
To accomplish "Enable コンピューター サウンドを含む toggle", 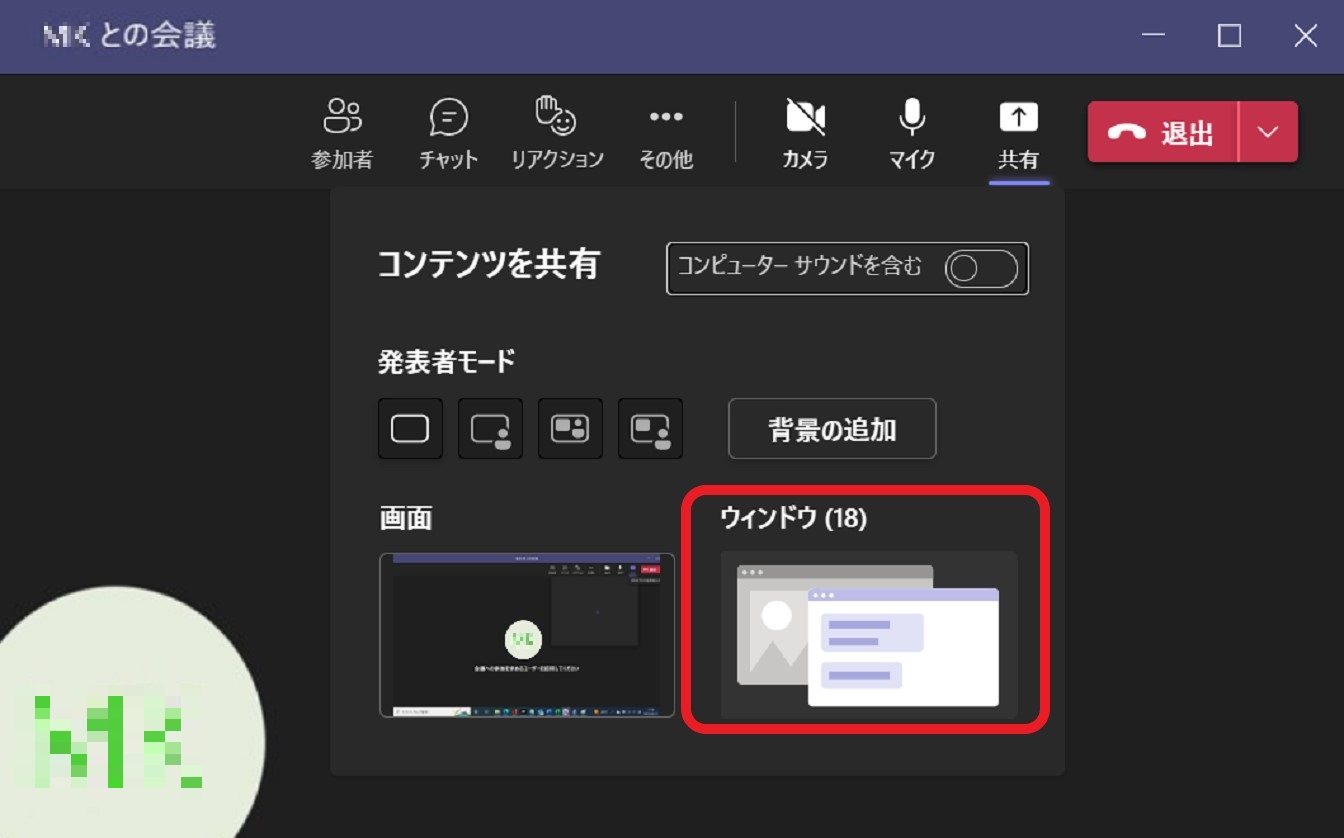I will [981, 268].
